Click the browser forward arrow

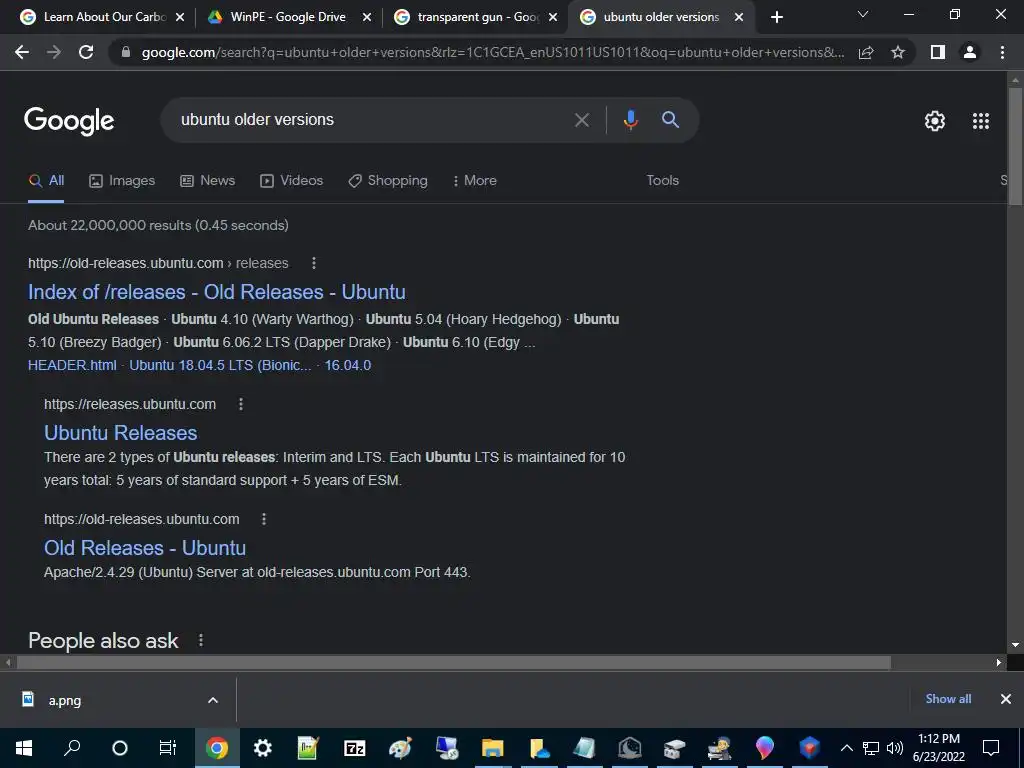click(x=54, y=52)
